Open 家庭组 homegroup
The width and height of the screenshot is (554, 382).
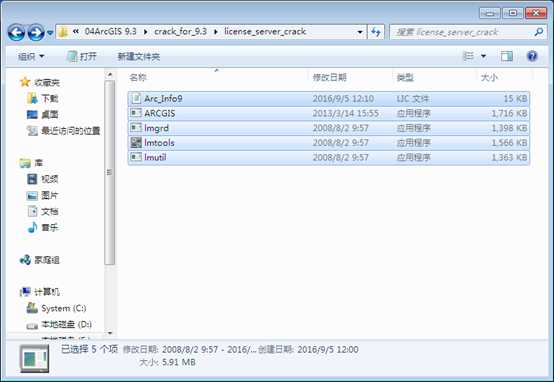click(x=47, y=260)
